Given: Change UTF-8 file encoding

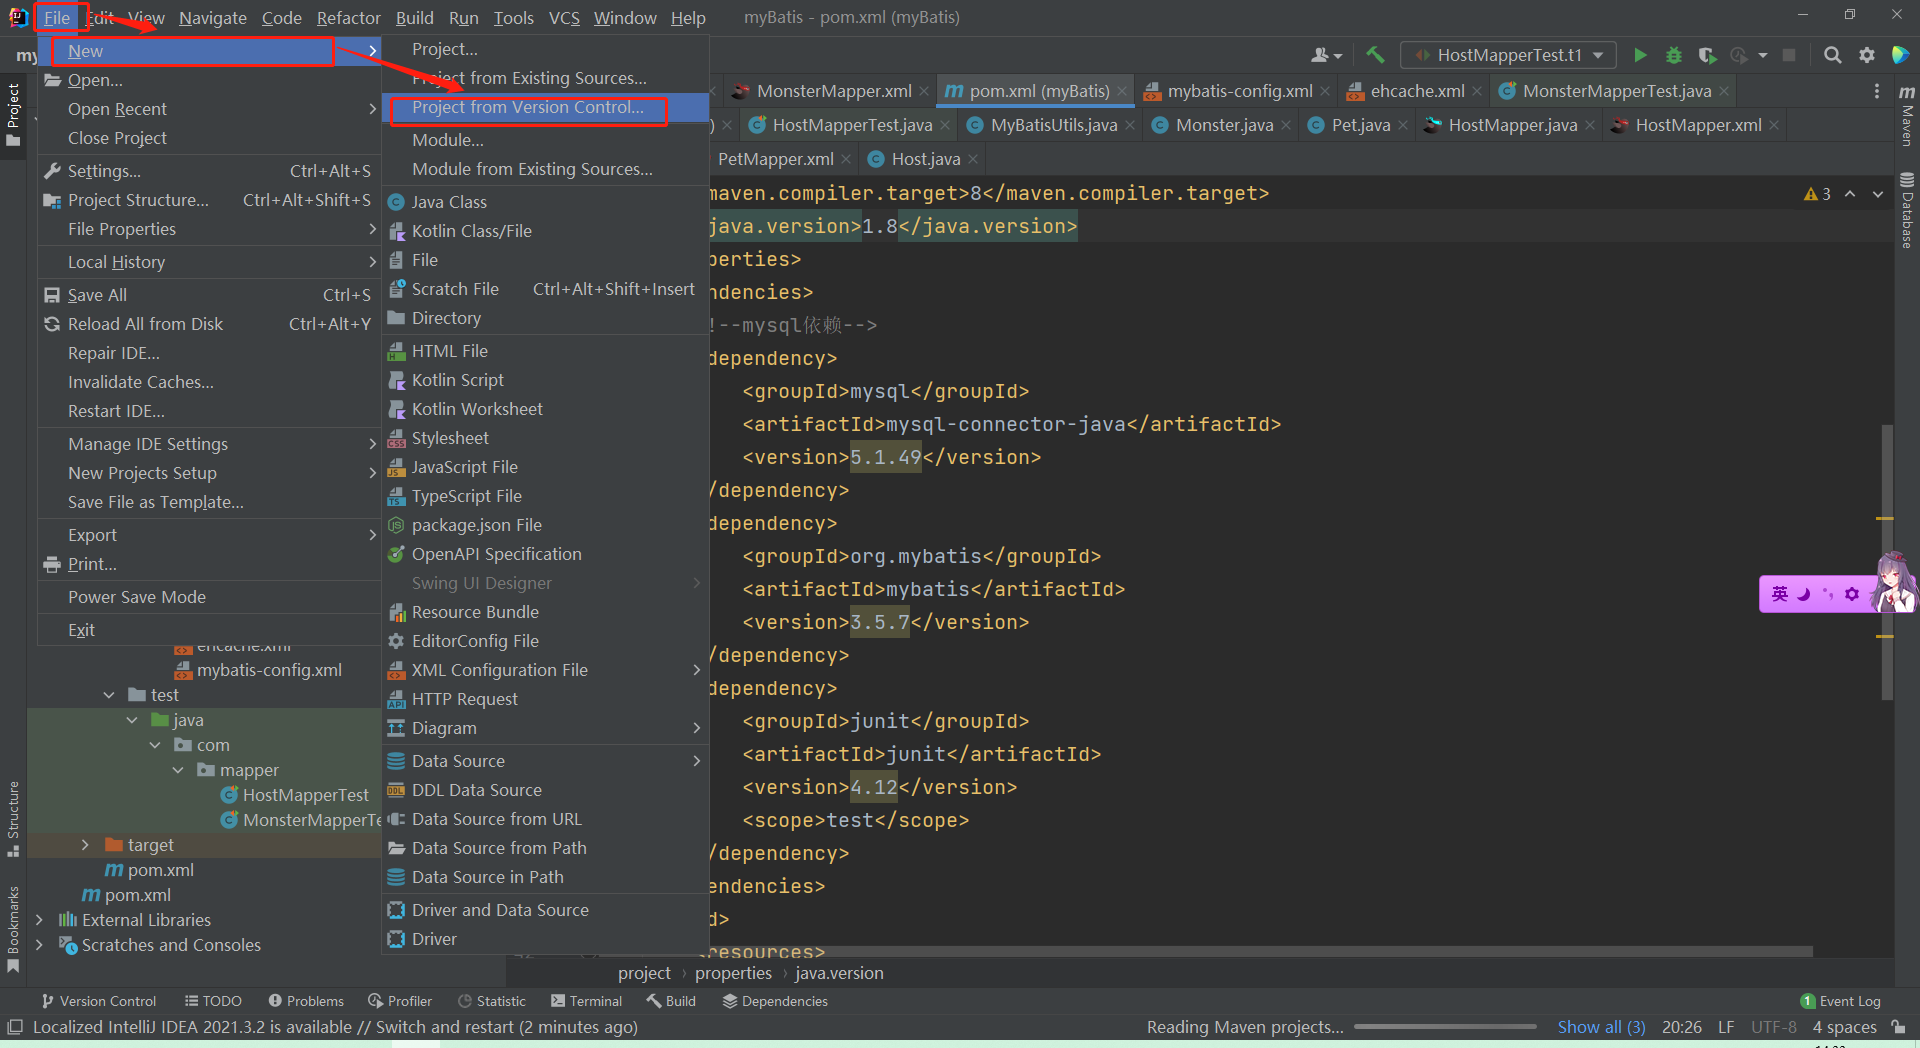Looking at the screenshot, I should click(1774, 1027).
